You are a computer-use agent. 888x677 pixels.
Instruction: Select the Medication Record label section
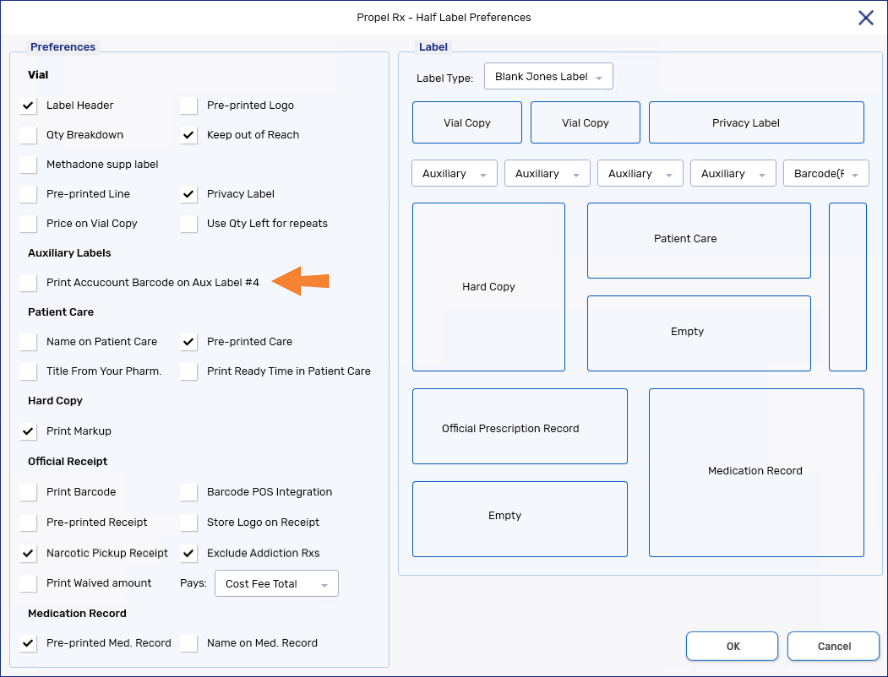(x=755, y=471)
